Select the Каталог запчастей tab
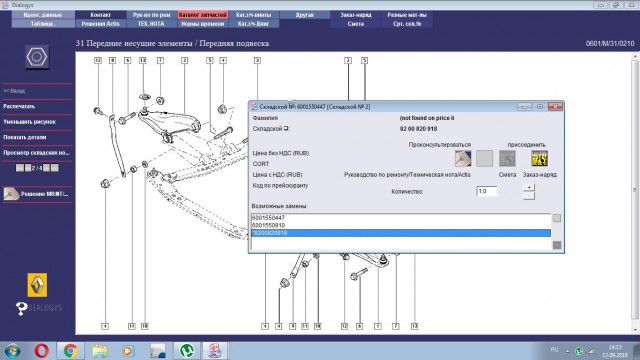This screenshot has height=360, width=640. pyautogui.click(x=202, y=15)
